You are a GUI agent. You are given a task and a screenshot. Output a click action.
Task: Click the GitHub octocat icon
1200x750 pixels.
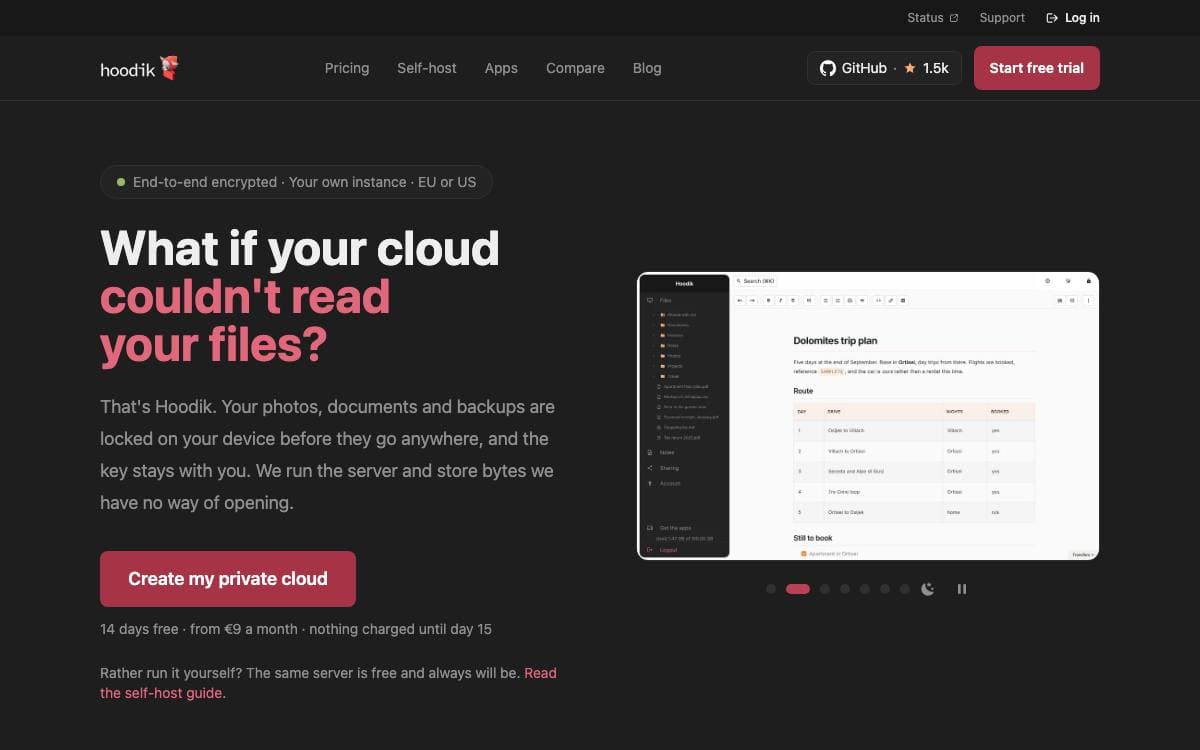tap(828, 68)
